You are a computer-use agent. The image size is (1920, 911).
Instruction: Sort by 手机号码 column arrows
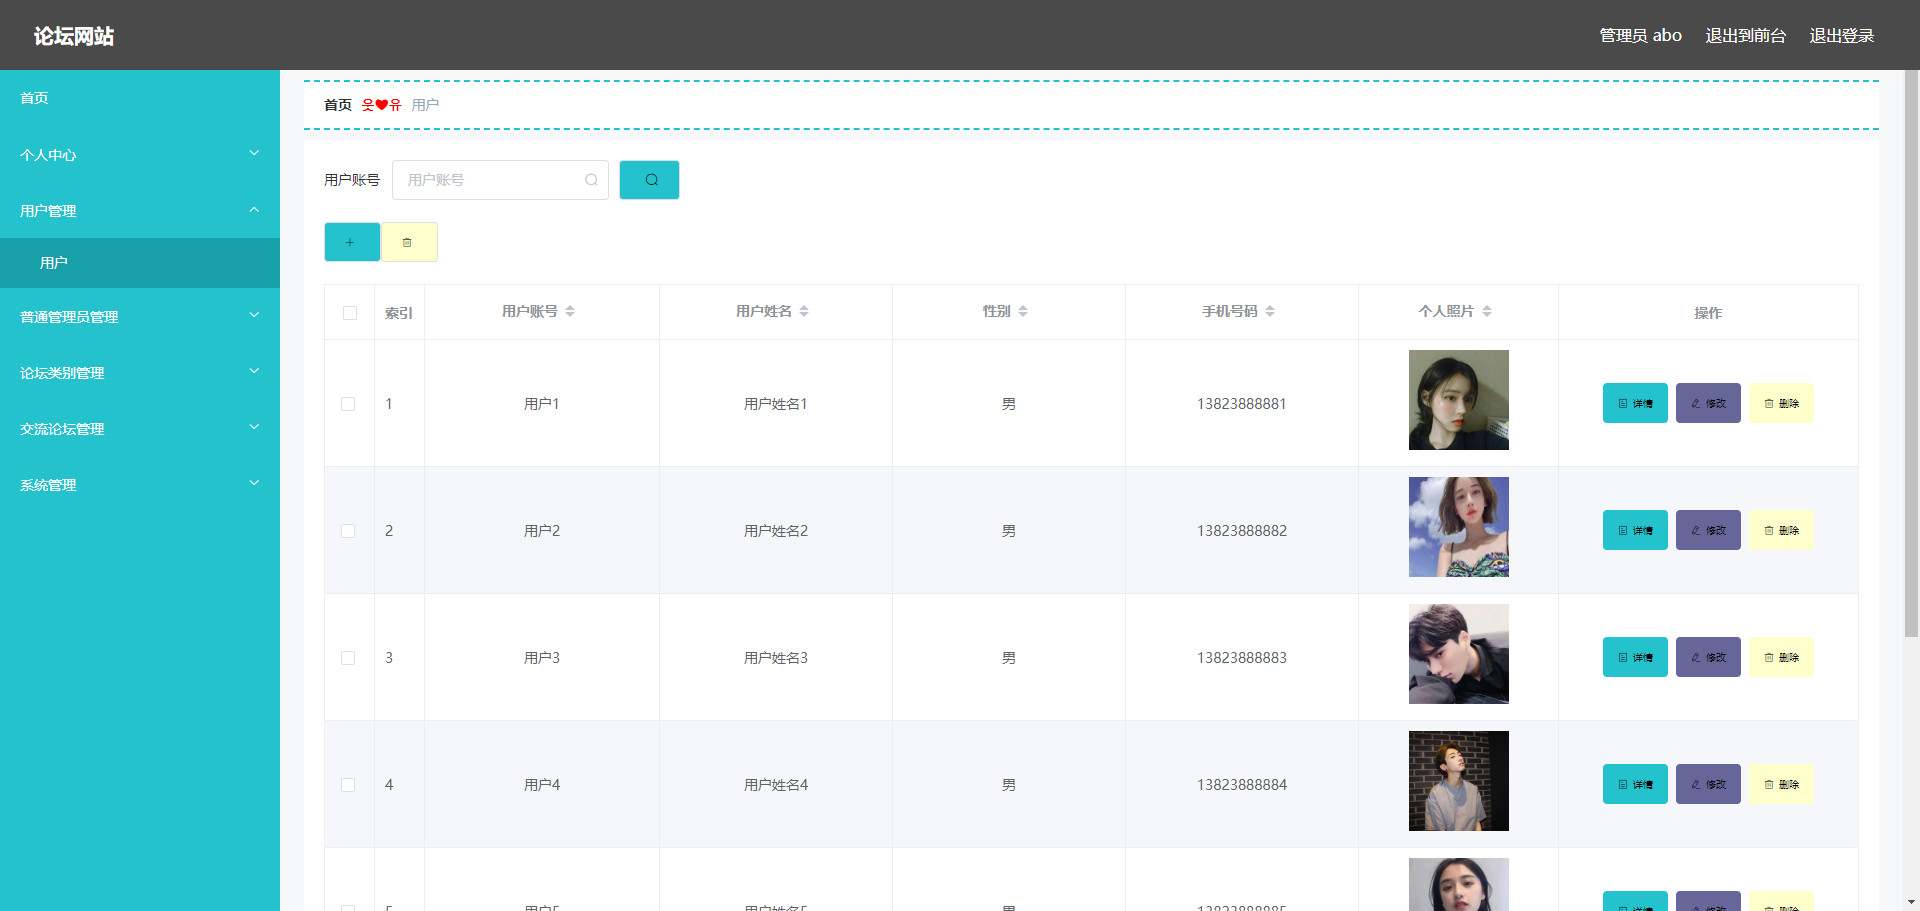pyautogui.click(x=1270, y=311)
